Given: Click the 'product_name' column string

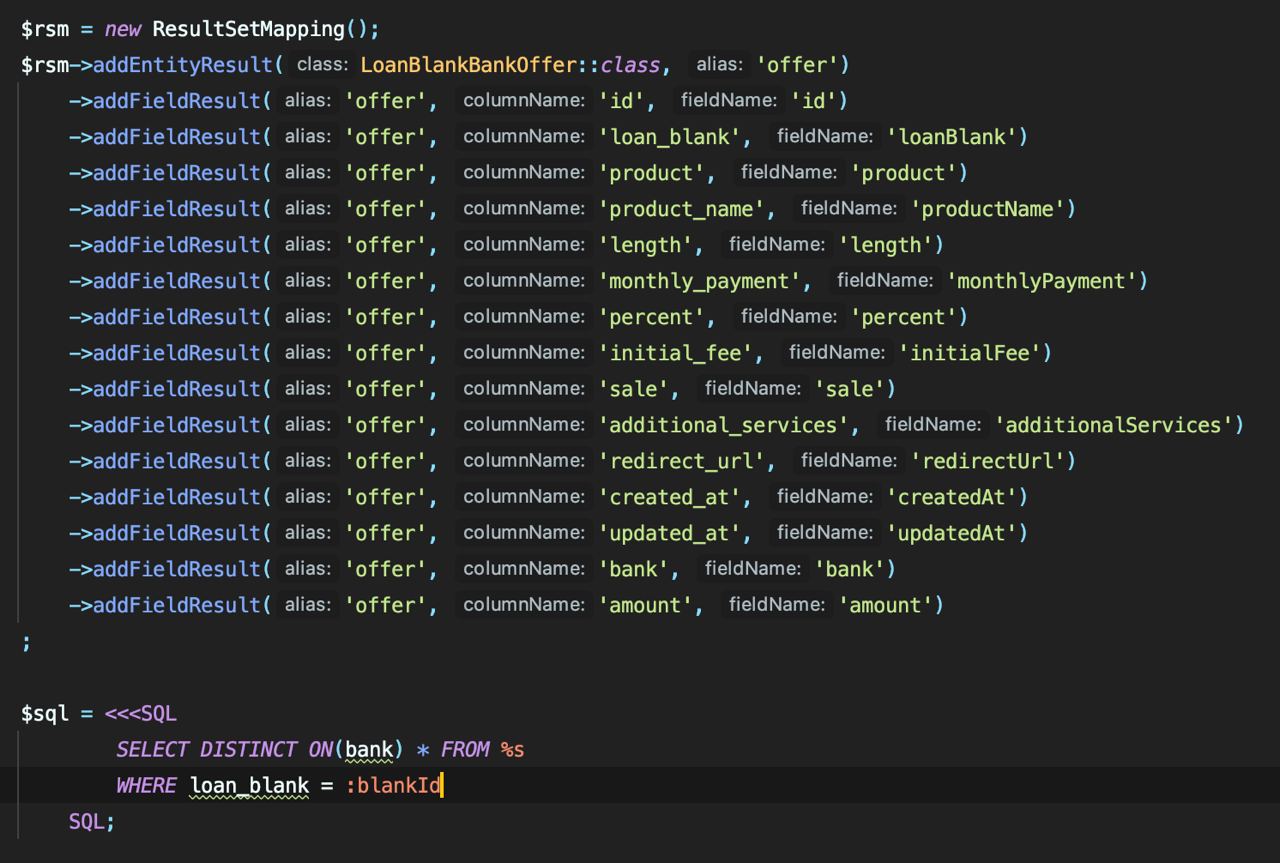Looking at the screenshot, I should 681,209.
